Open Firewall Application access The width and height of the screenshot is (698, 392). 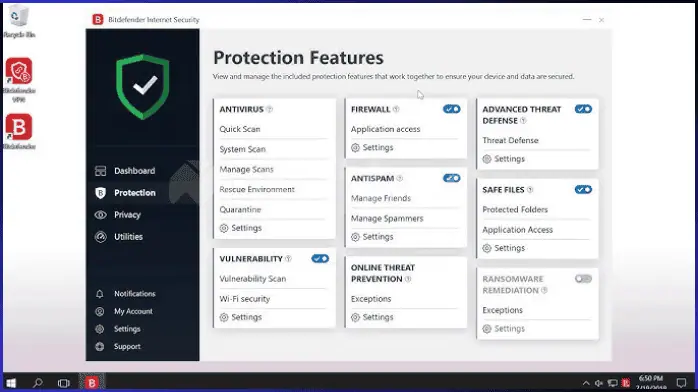385,129
